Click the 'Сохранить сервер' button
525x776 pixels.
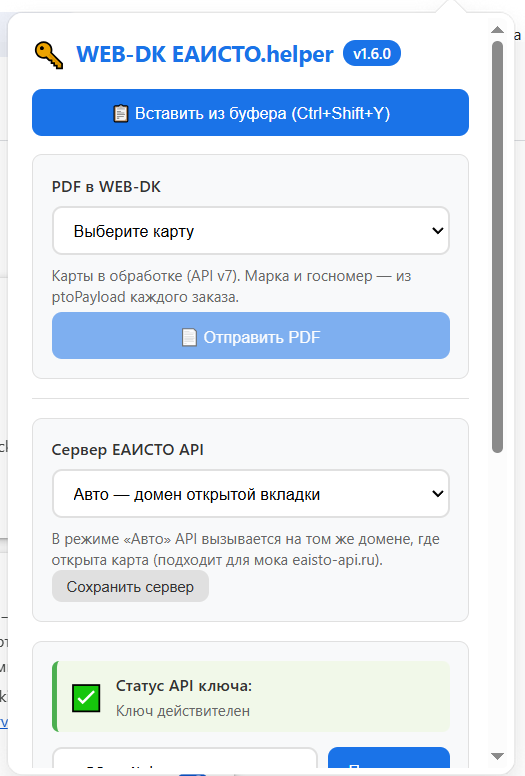coord(130,586)
